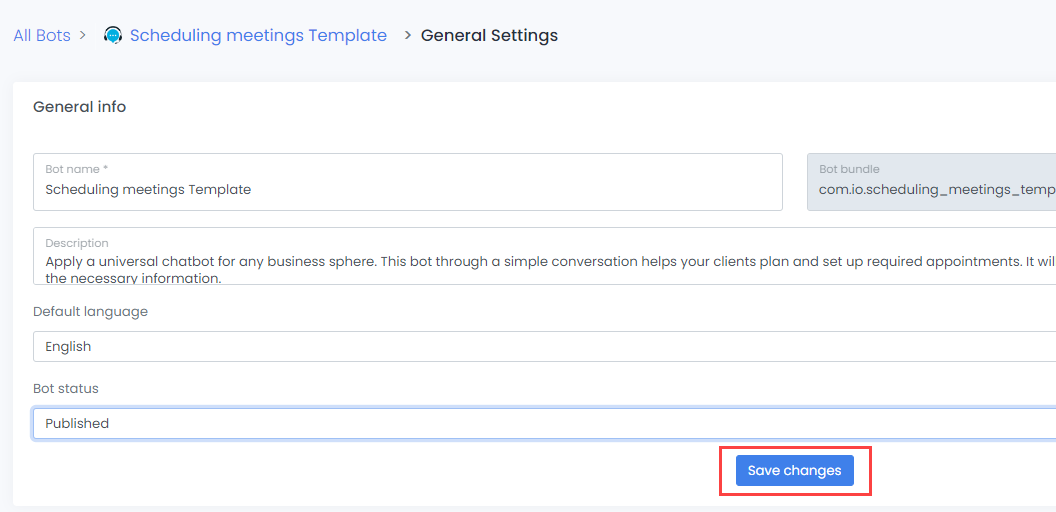Image resolution: width=1056 pixels, height=512 pixels.
Task: Click the Default language label
Action: 90,312
